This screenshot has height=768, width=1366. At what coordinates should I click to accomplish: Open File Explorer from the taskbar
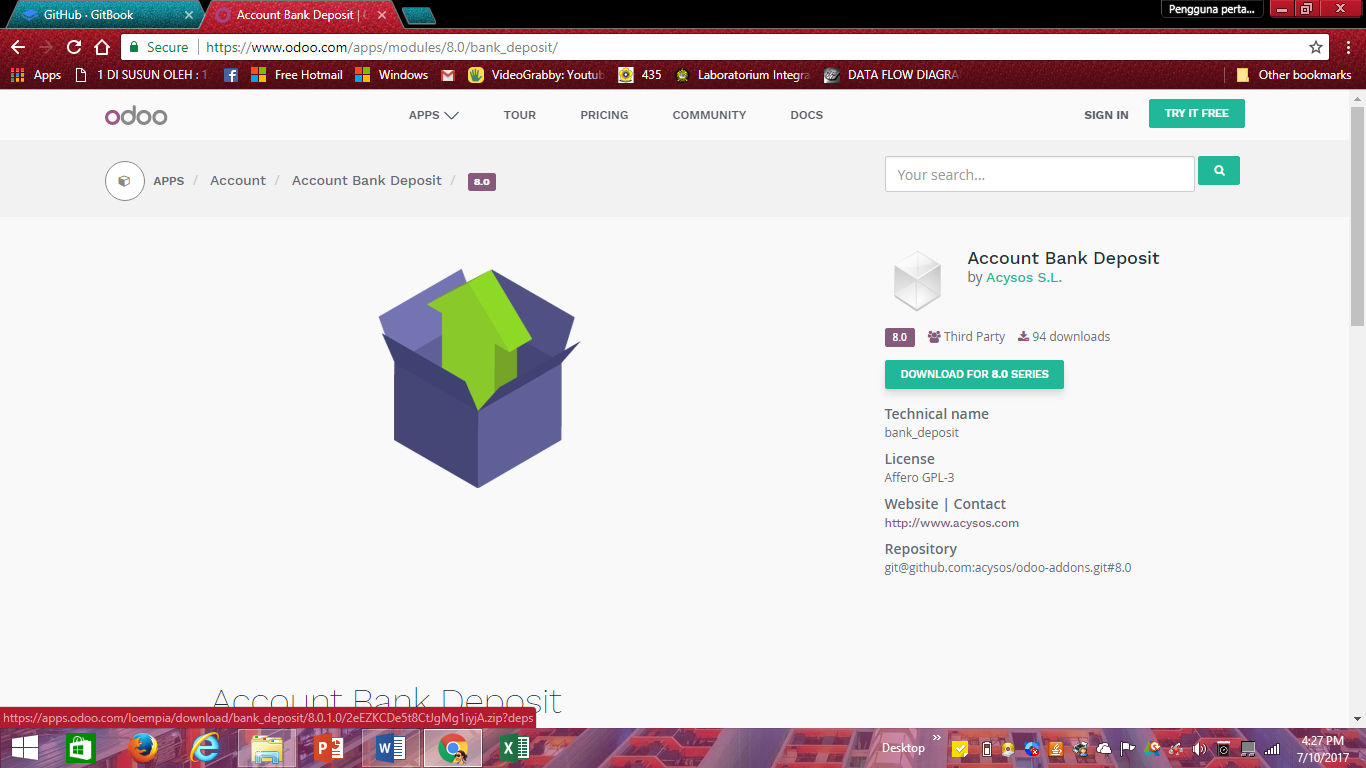(x=267, y=748)
